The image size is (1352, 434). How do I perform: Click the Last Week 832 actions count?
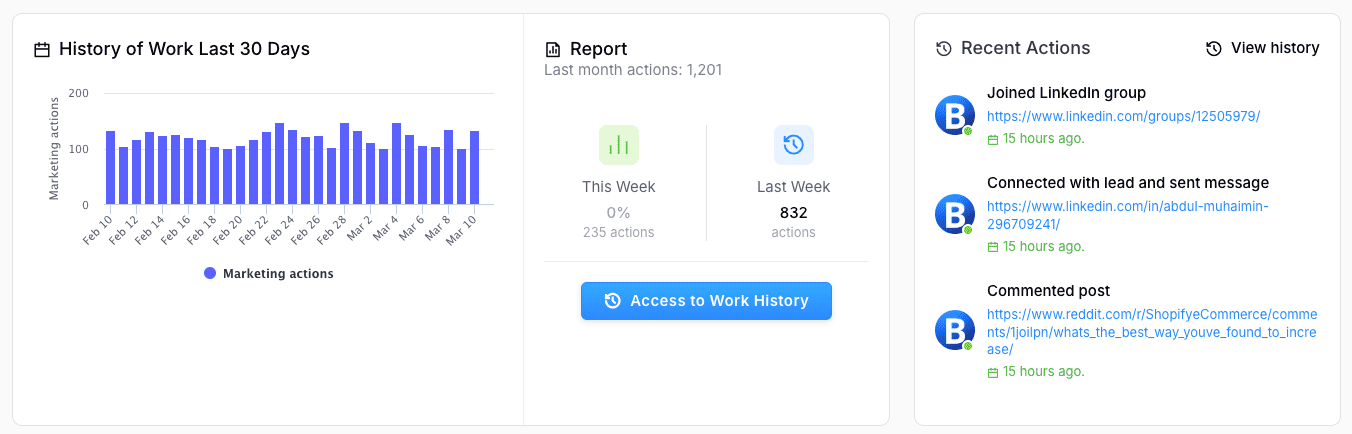(793, 213)
